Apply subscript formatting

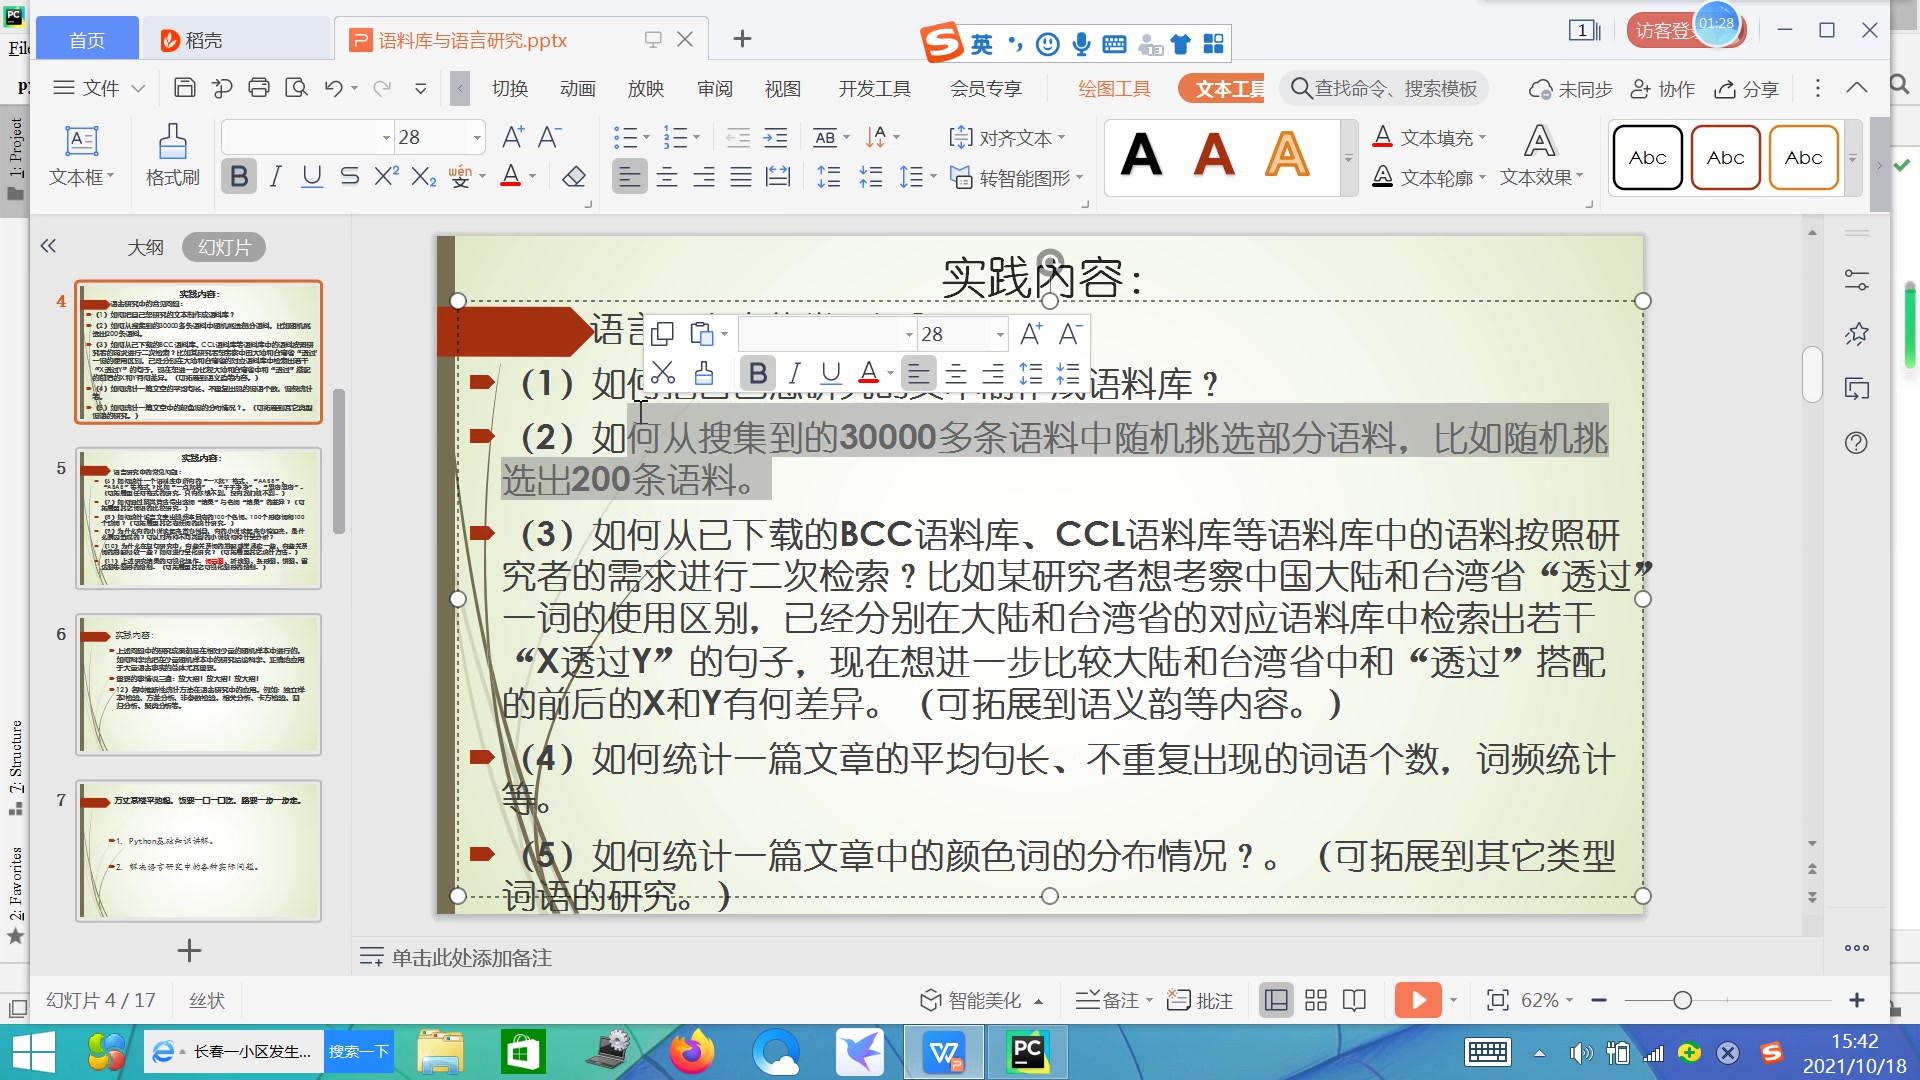tap(424, 177)
